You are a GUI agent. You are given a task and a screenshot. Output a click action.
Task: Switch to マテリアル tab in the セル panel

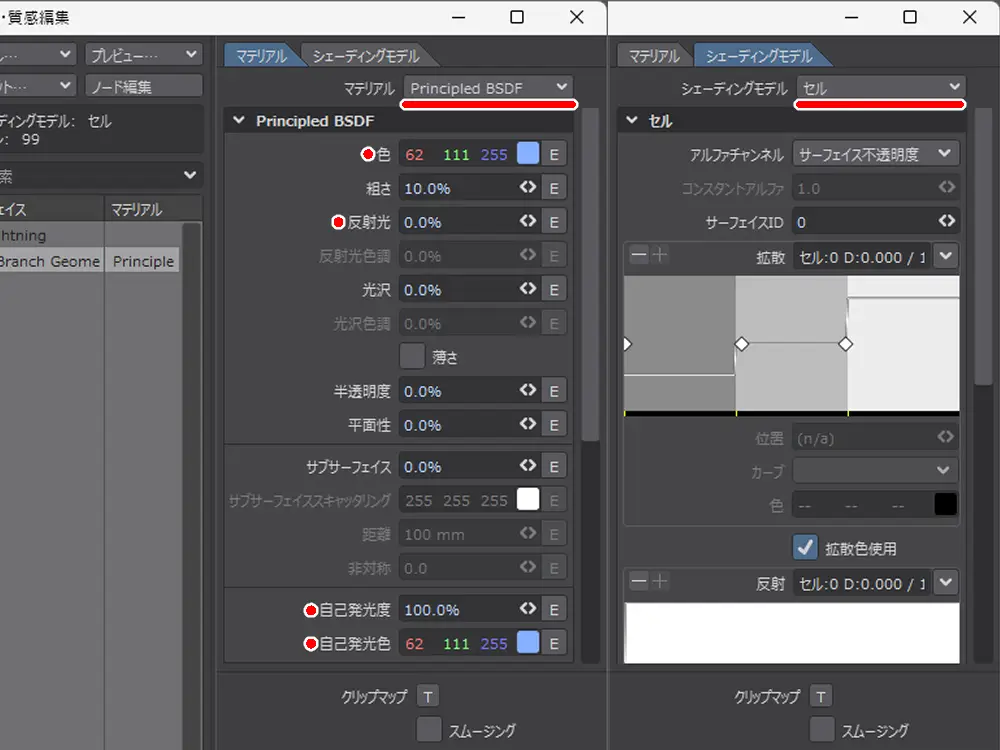(x=649, y=56)
